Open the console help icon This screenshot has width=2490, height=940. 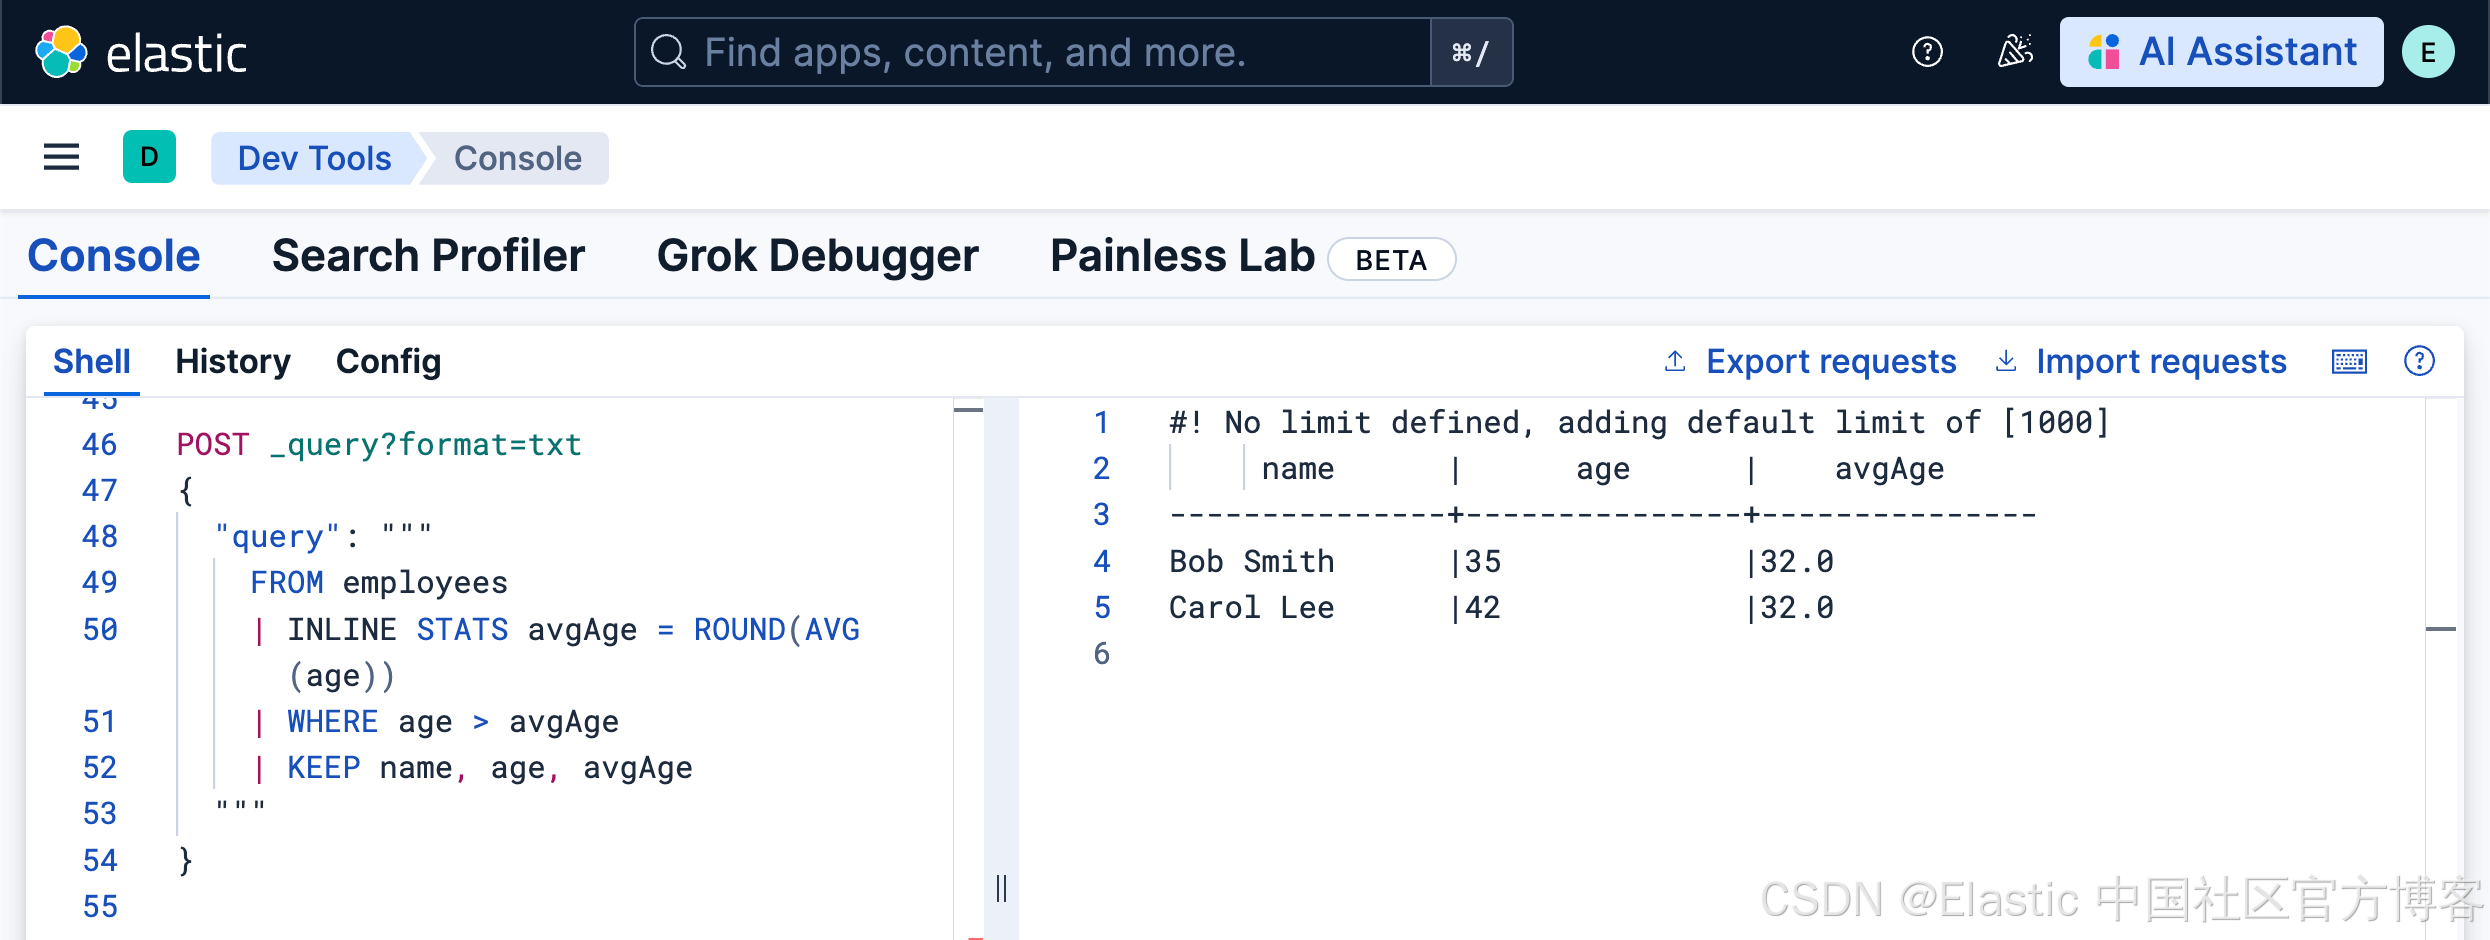coord(2419,361)
